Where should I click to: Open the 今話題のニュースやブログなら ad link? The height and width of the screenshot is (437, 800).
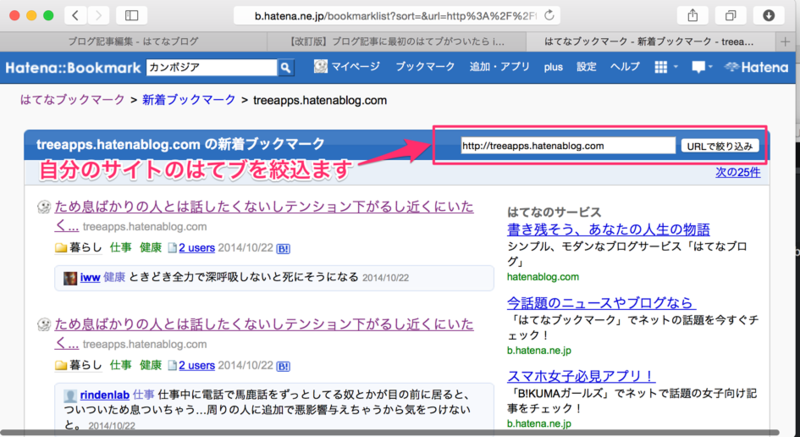tap(602, 303)
